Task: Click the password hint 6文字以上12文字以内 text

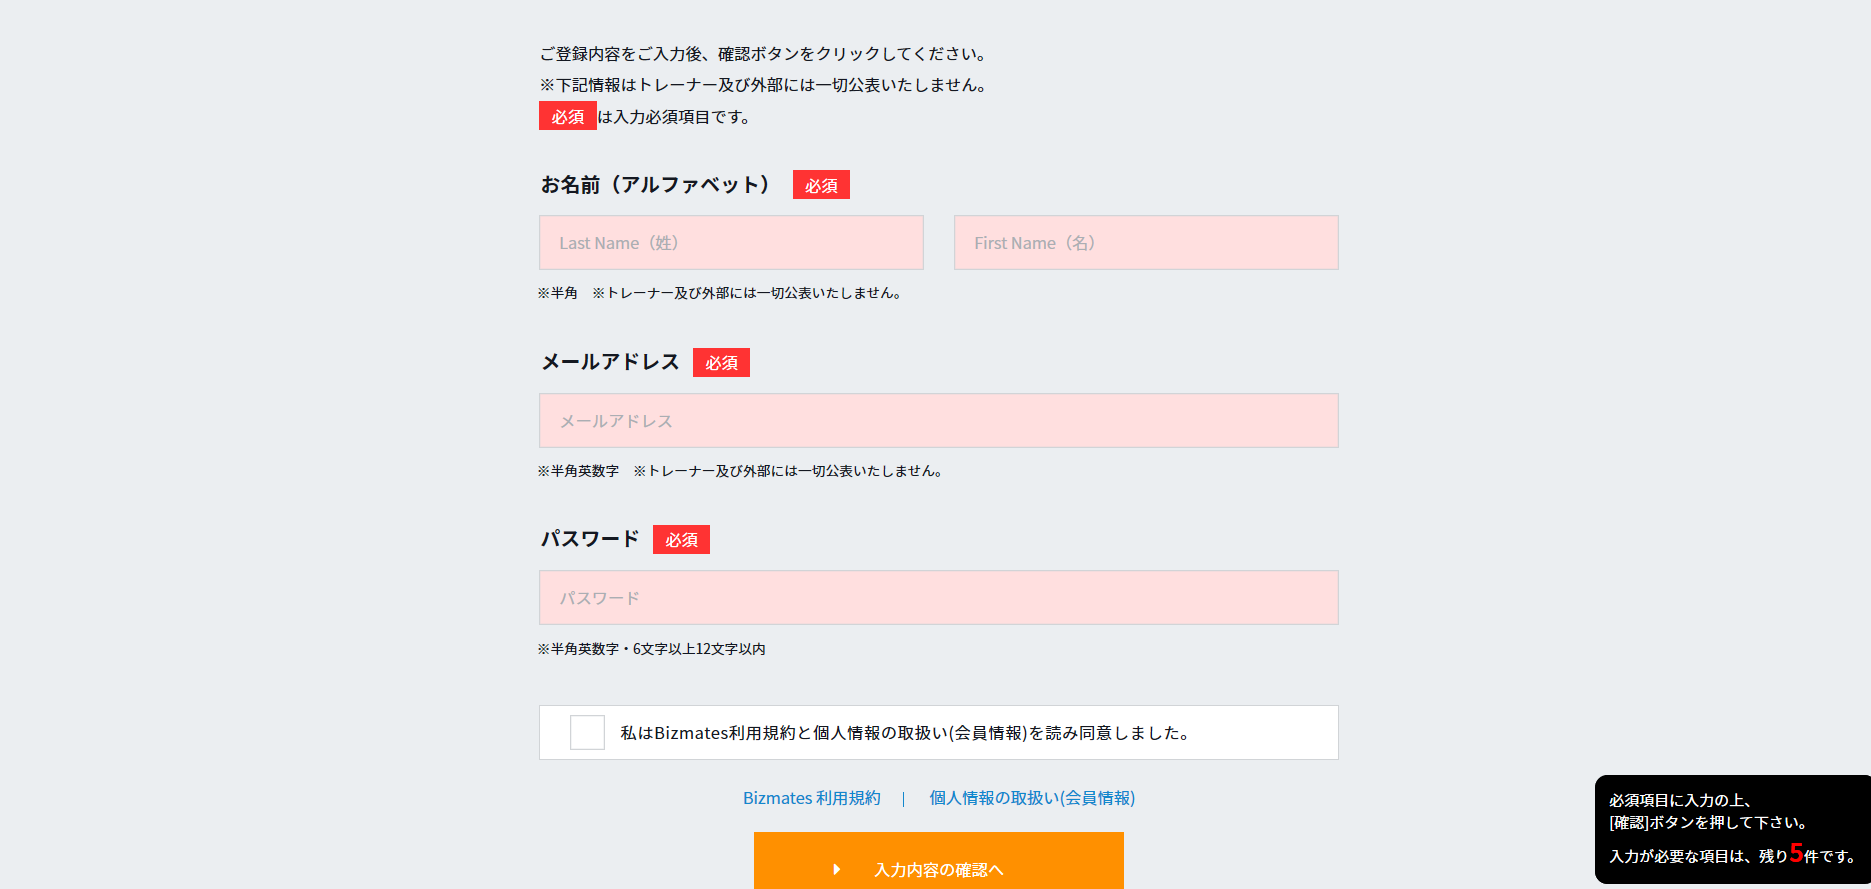Action: coord(699,649)
